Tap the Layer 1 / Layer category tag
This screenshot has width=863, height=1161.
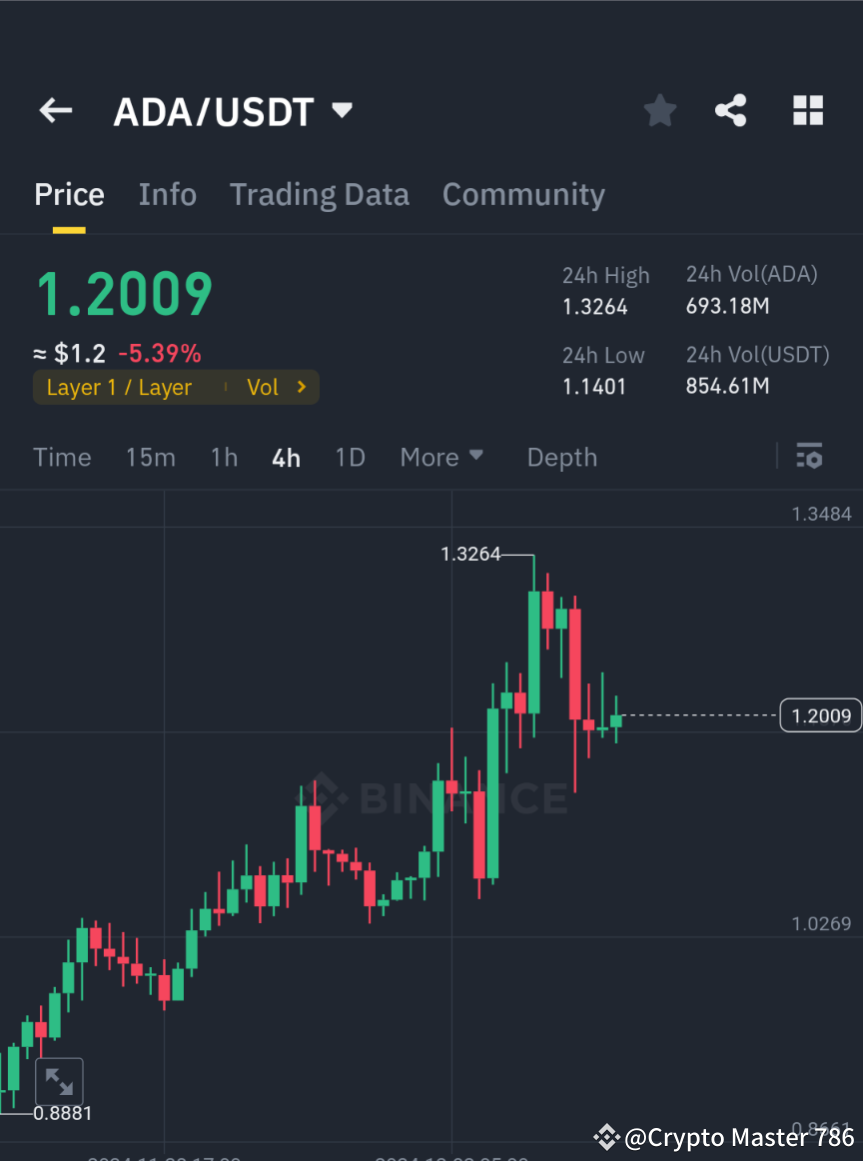pos(120,387)
